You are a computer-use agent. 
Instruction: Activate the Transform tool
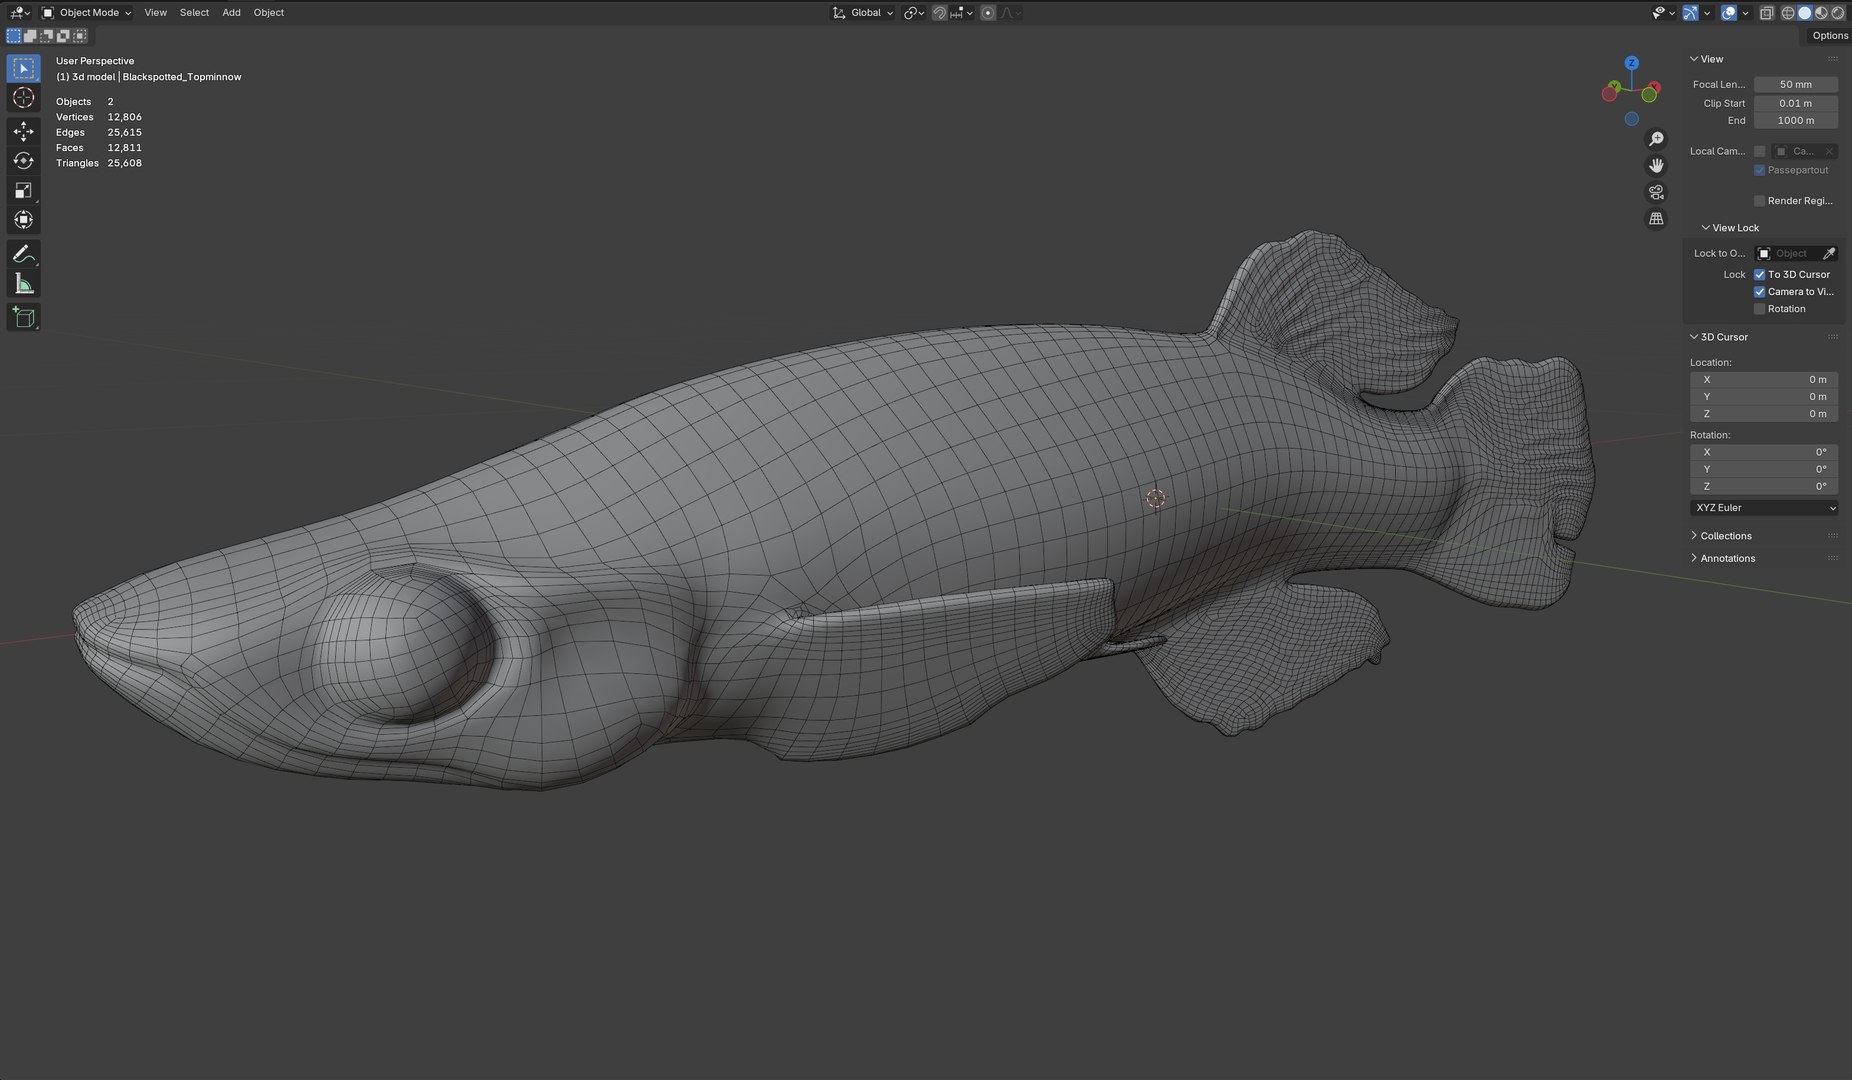tap(24, 220)
